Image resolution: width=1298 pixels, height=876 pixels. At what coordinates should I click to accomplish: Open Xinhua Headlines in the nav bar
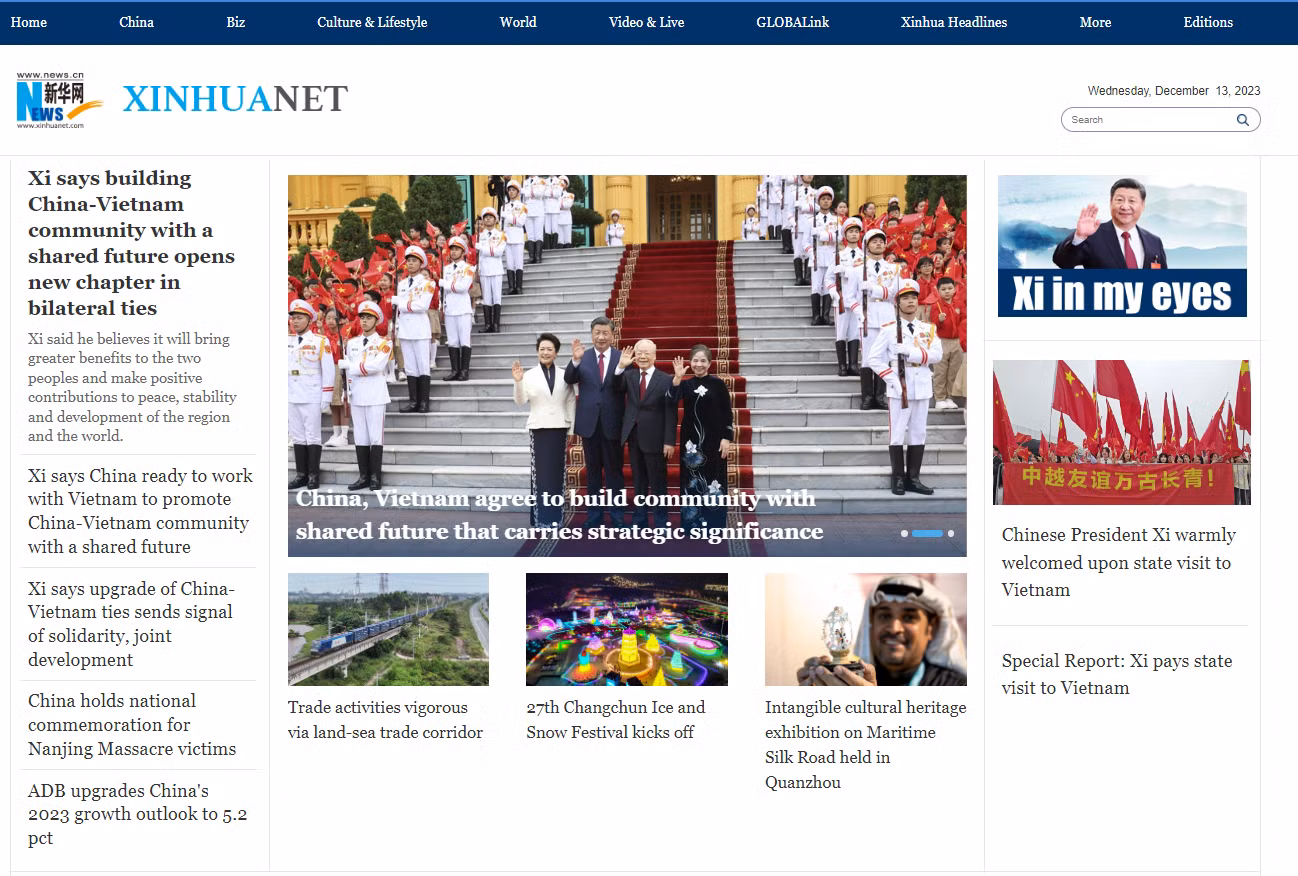pyautogui.click(x=954, y=22)
